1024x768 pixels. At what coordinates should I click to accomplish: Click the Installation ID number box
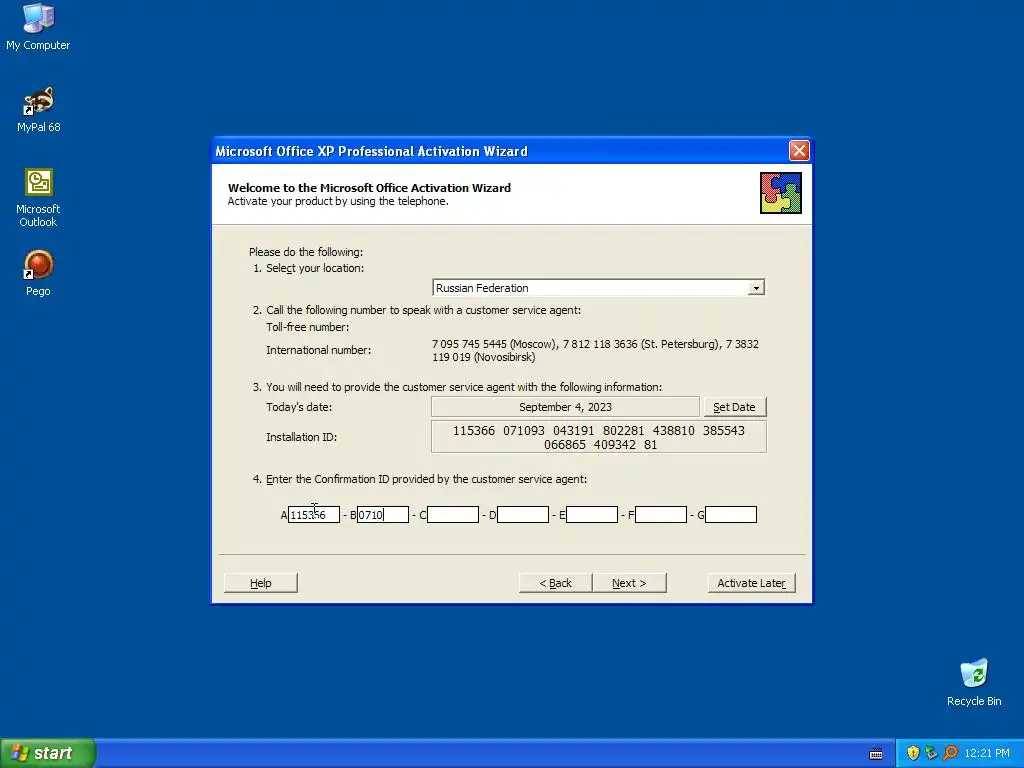[x=599, y=437]
